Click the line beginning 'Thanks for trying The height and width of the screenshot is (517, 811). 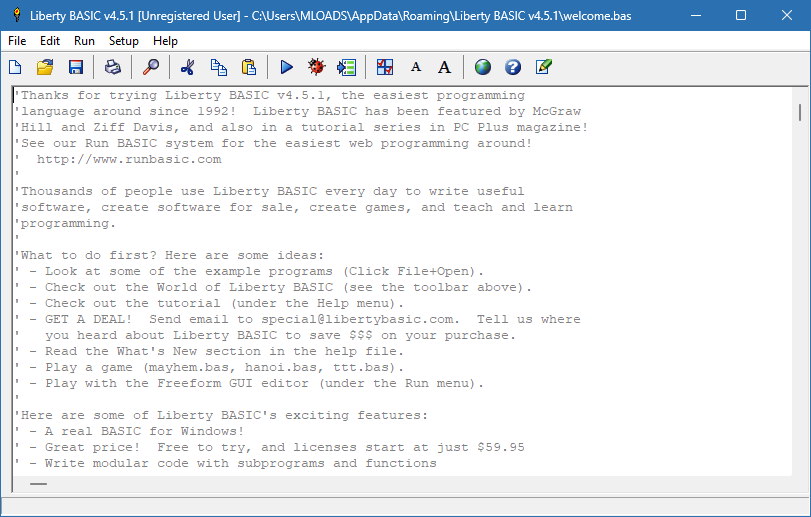click(x=269, y=95)
